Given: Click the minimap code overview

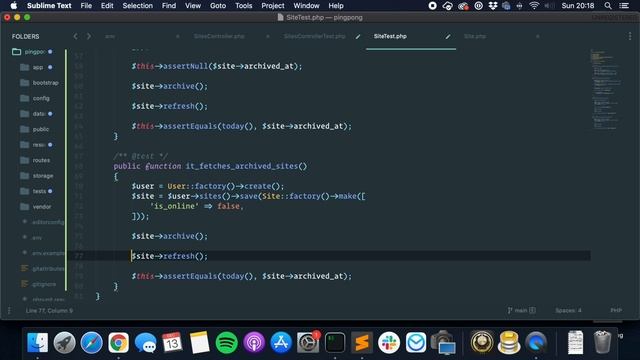Looking at the screenshot, I should pyautogui.click(x=607, y=90).
